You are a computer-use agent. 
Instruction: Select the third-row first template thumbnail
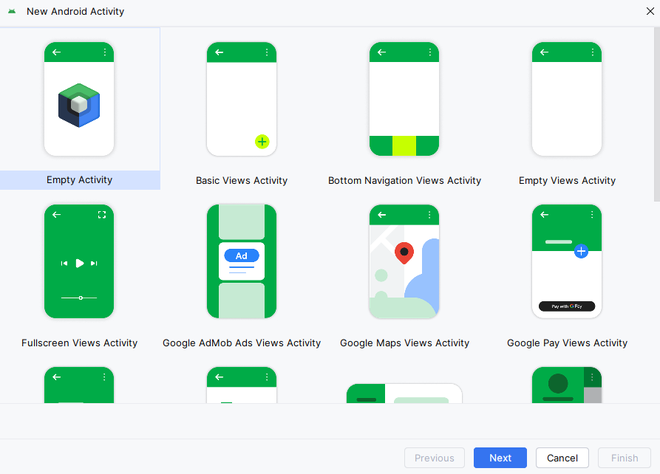click(x=79, y=385)
